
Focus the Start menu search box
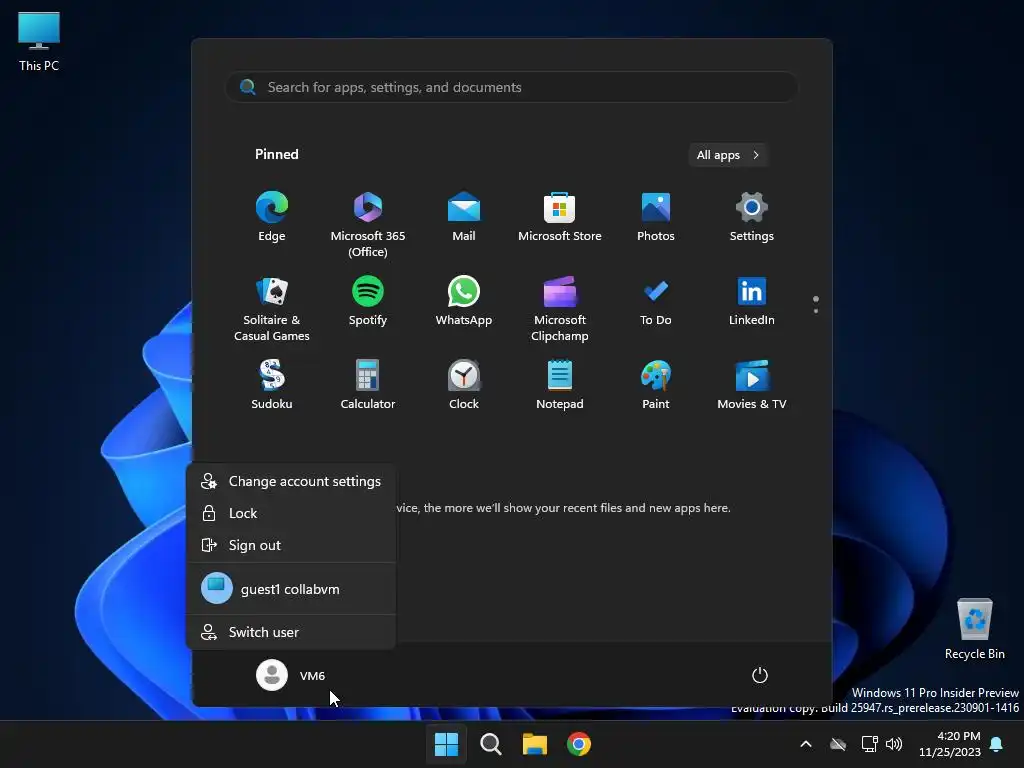pyautogui.click(x=511, y=87)
